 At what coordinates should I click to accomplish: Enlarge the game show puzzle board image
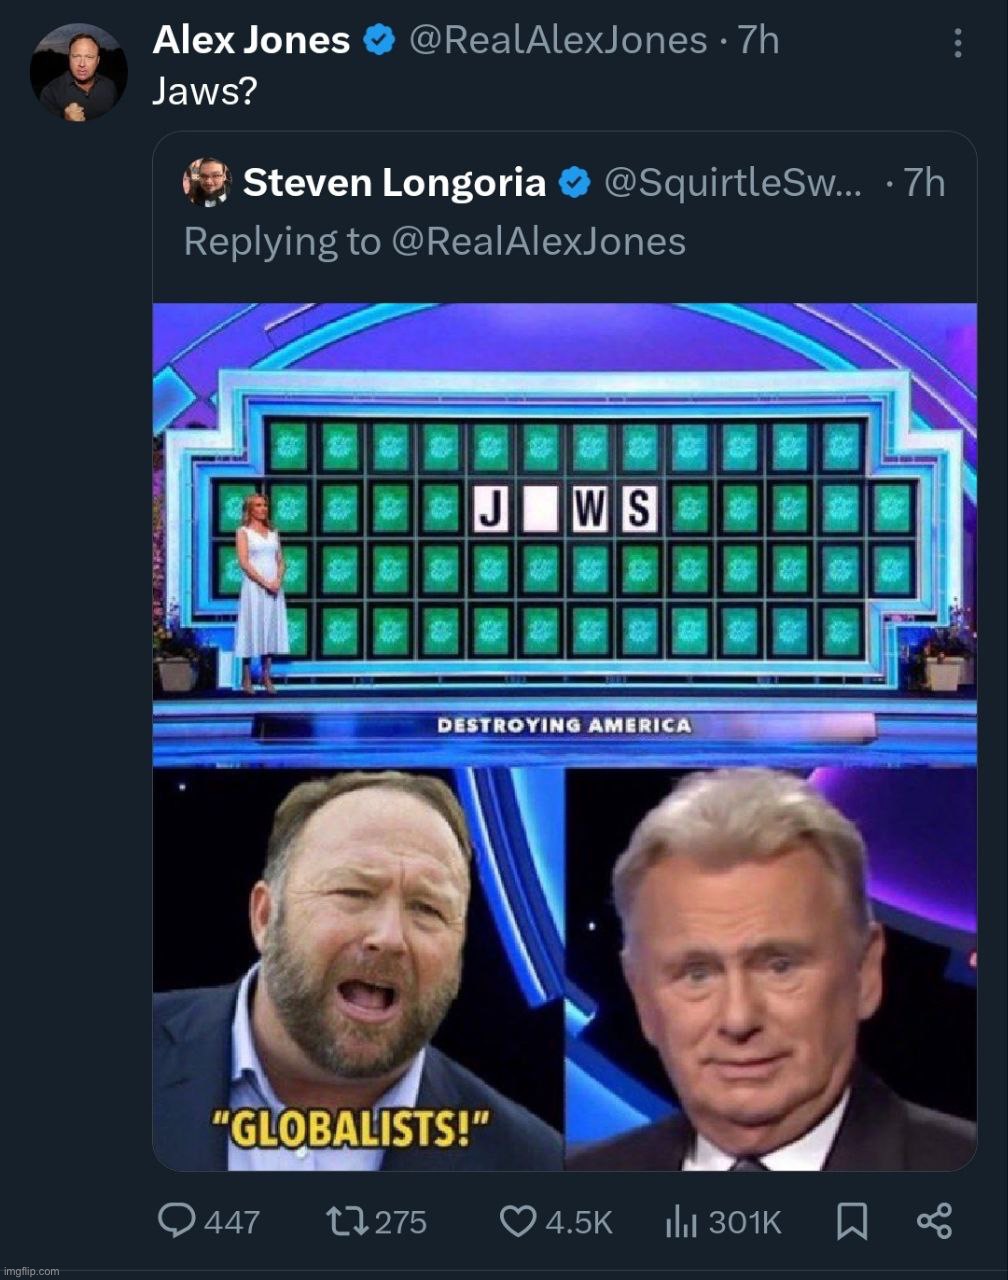565,534
